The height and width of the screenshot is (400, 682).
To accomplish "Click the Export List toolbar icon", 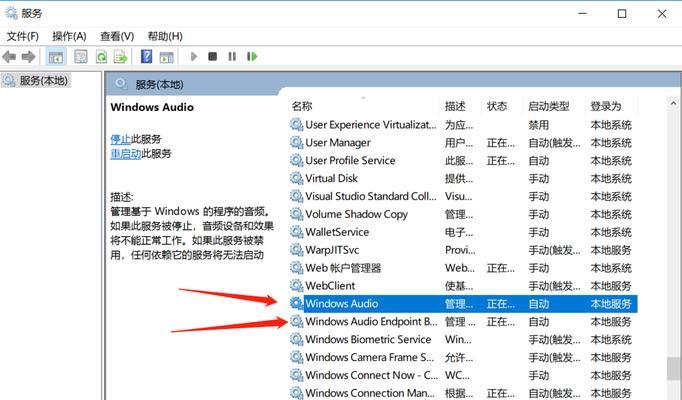I will click(x=120, y=57).
